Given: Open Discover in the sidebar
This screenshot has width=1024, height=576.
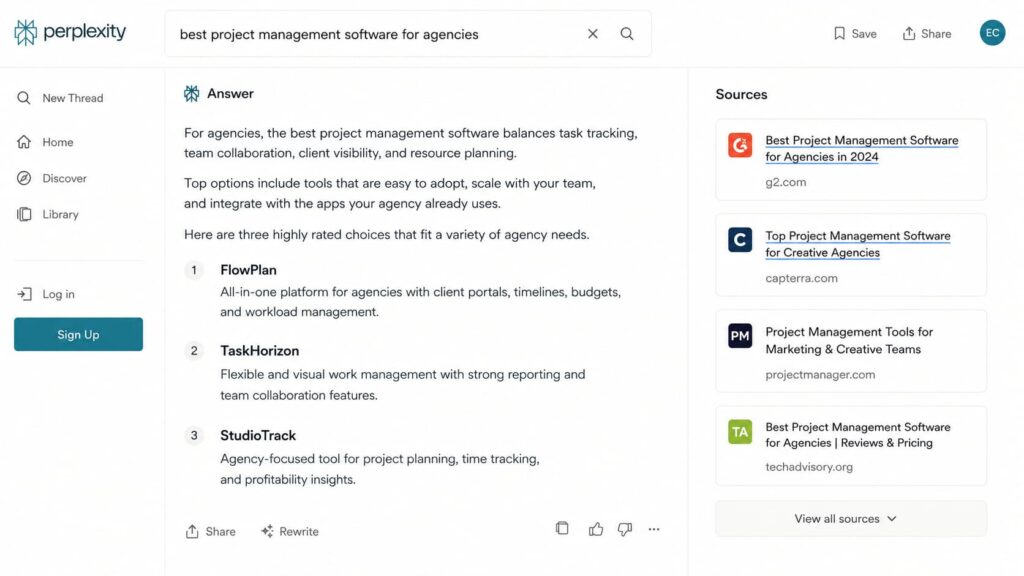Looking at the screenshot, I should [x=52, y=178].
